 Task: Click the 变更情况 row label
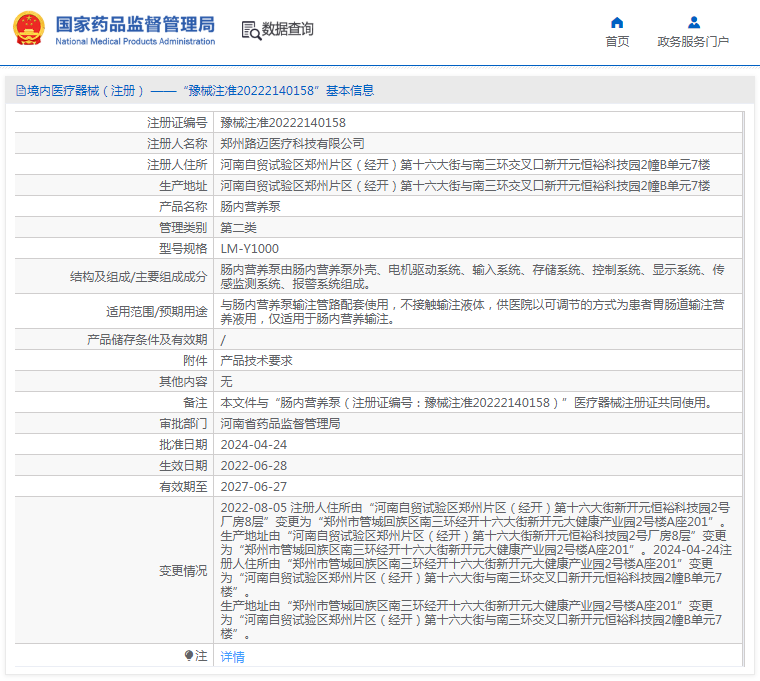(x=183, y=570)
